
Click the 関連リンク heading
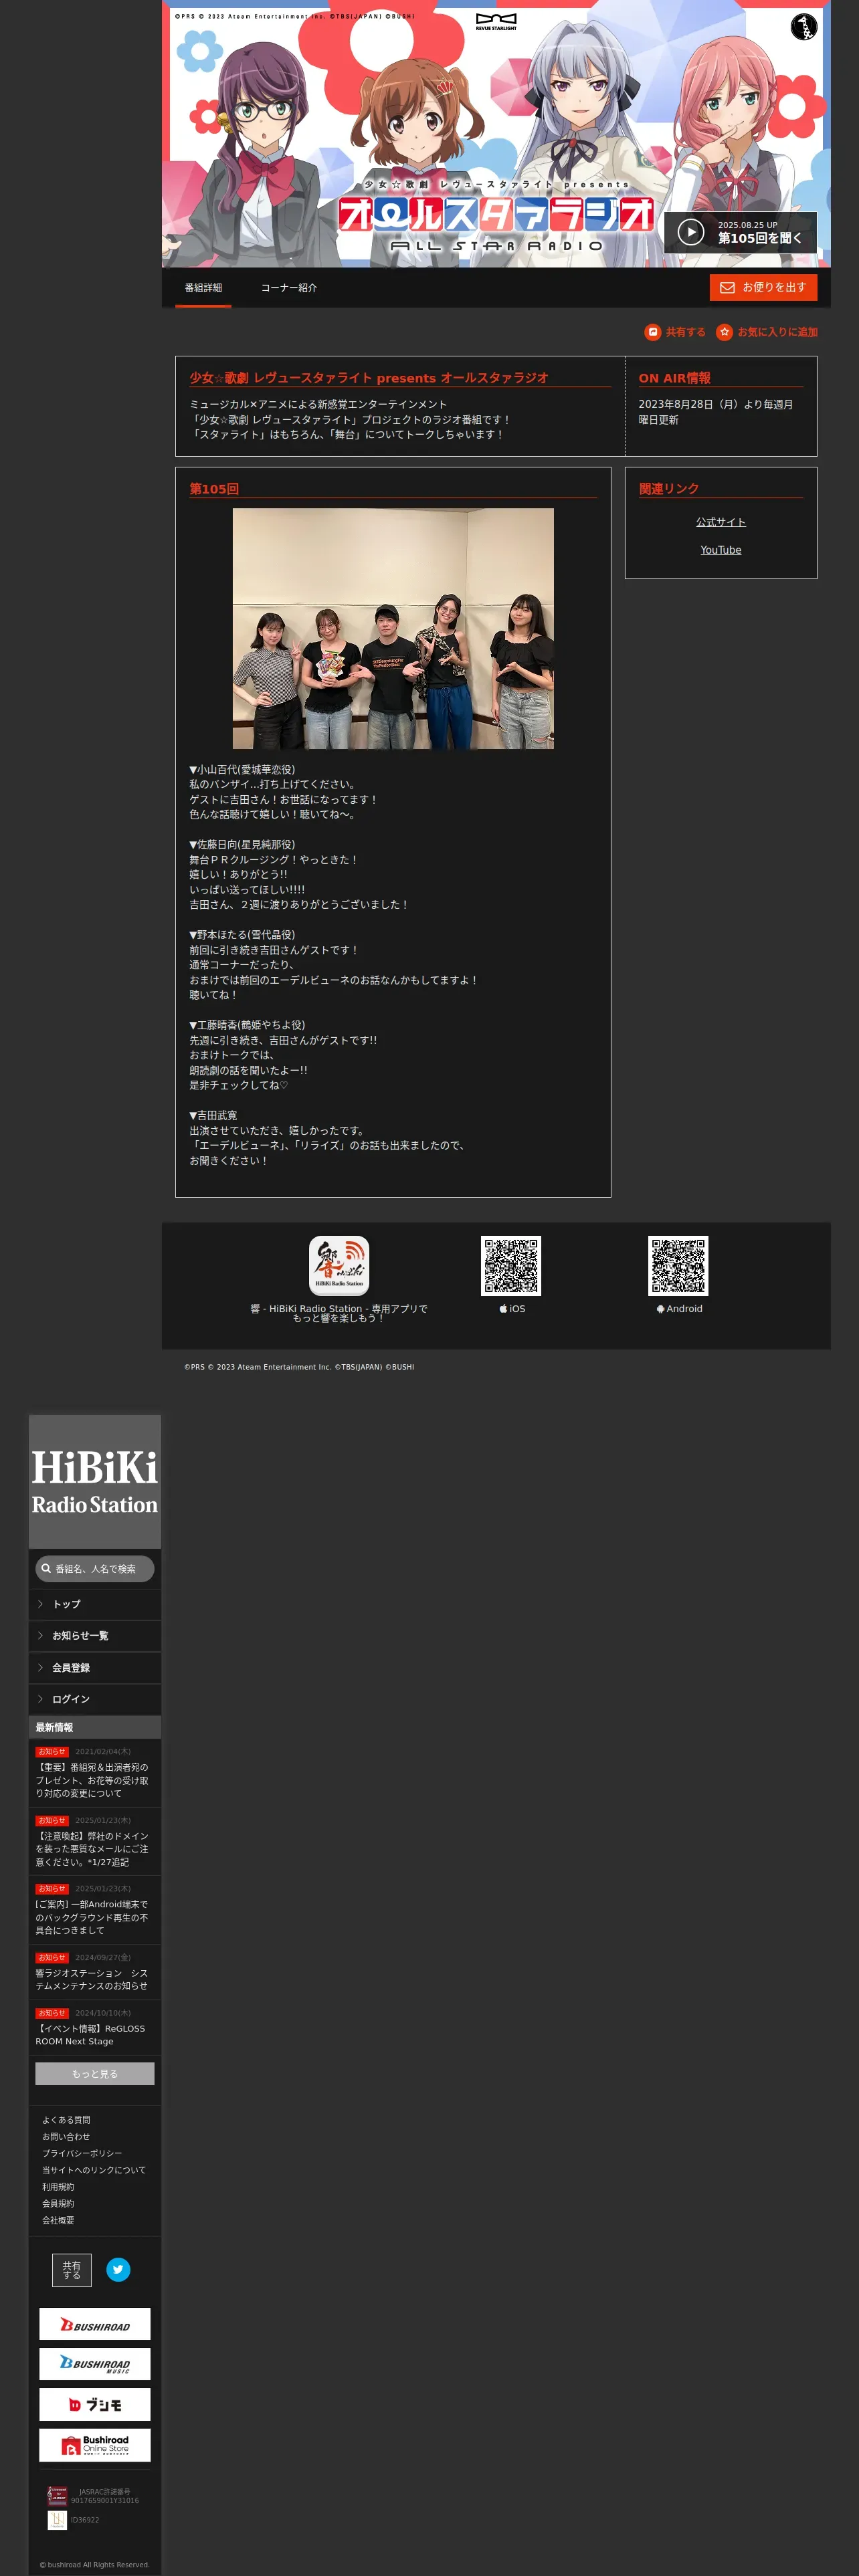pos(669,489)
